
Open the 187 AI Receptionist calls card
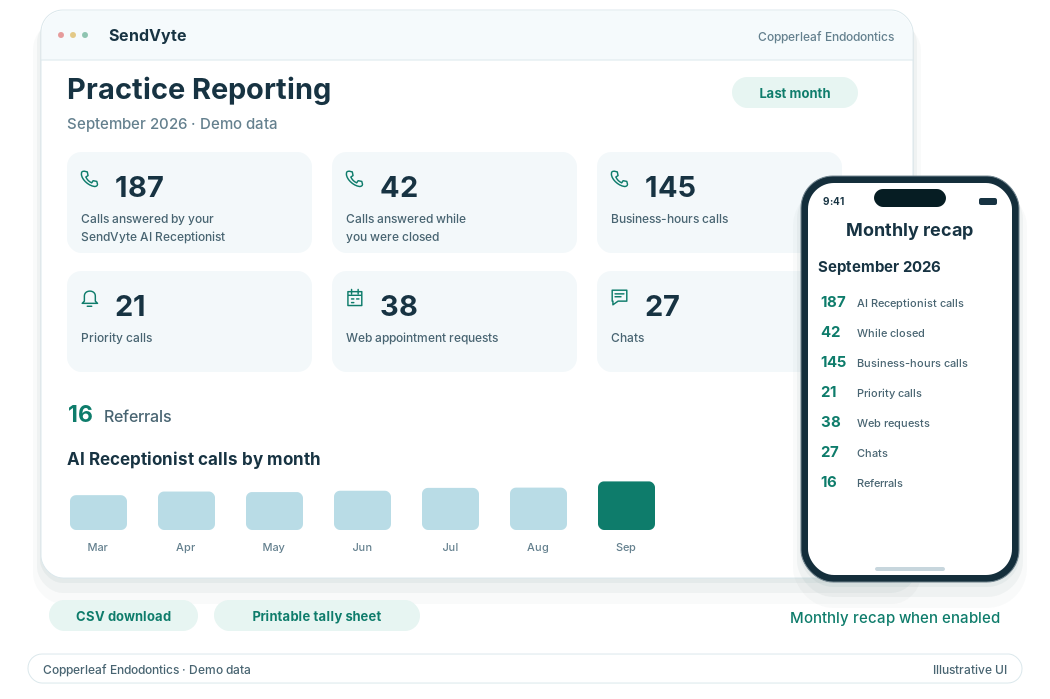click(190, 203)
